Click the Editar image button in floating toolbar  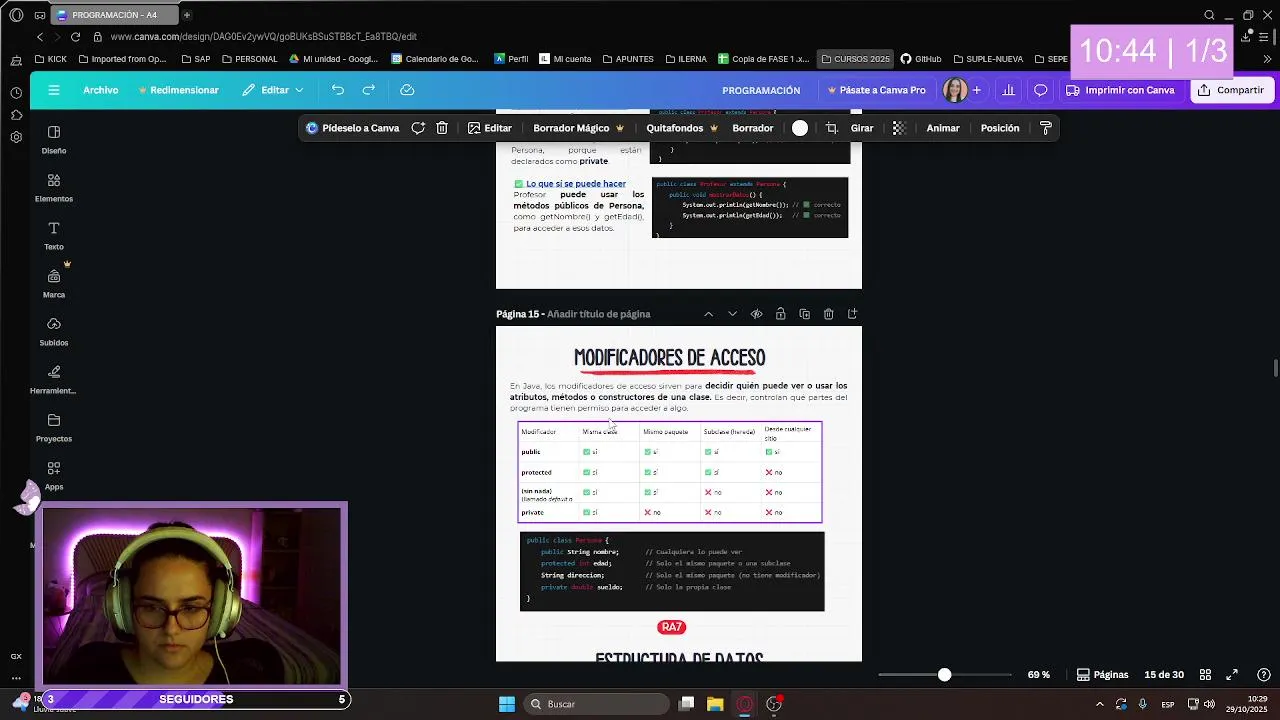coord(489,128)
